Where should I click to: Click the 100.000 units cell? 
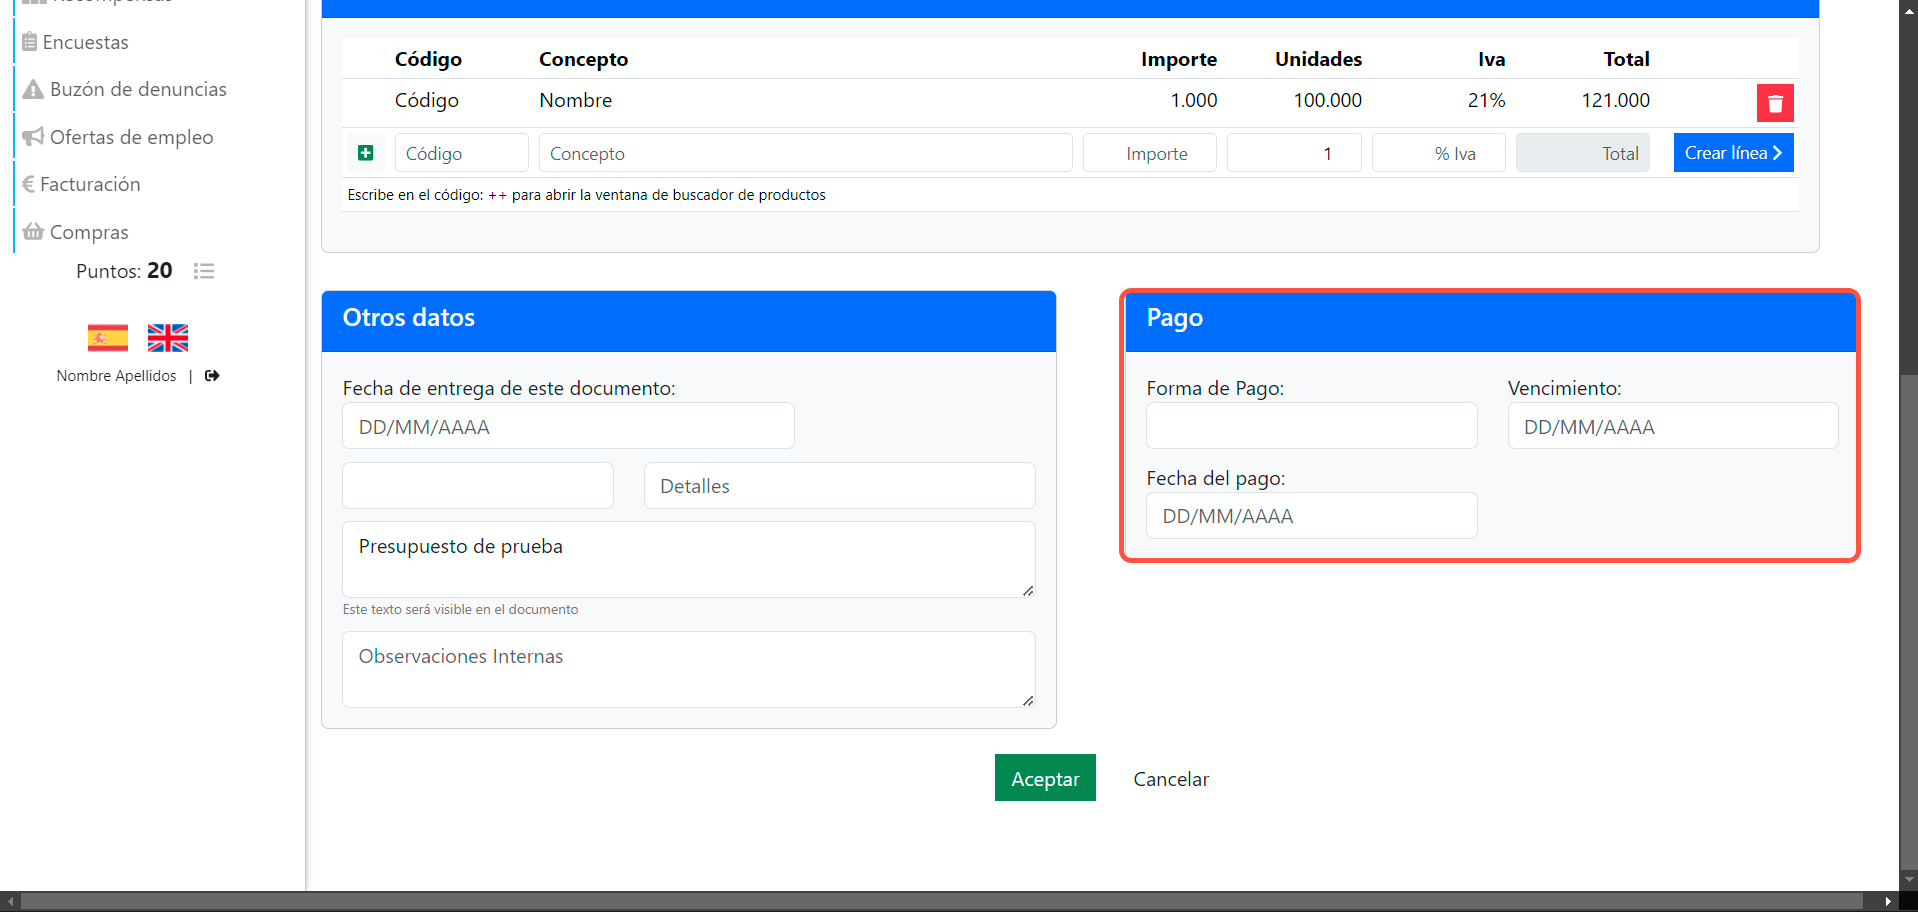1327,100
